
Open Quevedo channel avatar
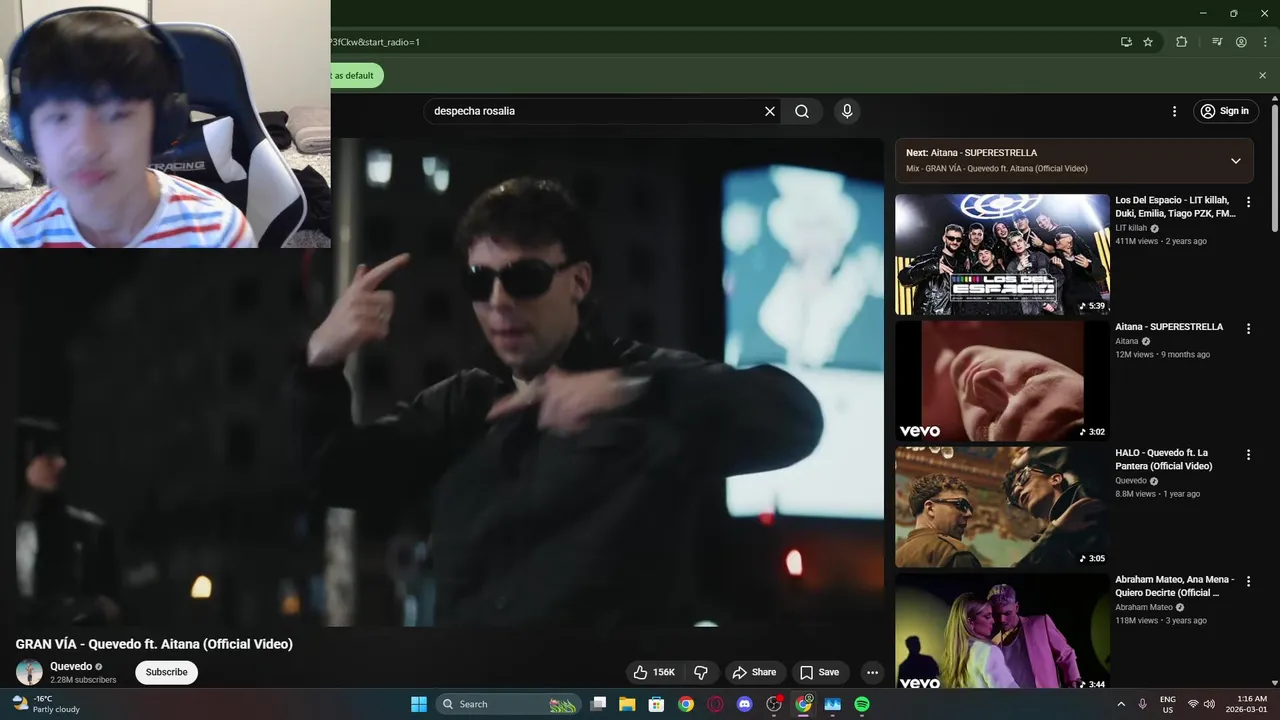tap(29, 672)
